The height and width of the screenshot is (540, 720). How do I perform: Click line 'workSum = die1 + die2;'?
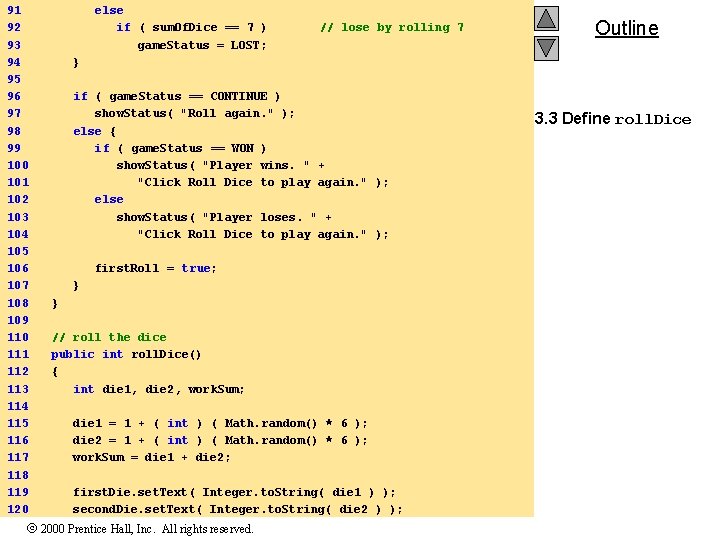pos(151,457)
